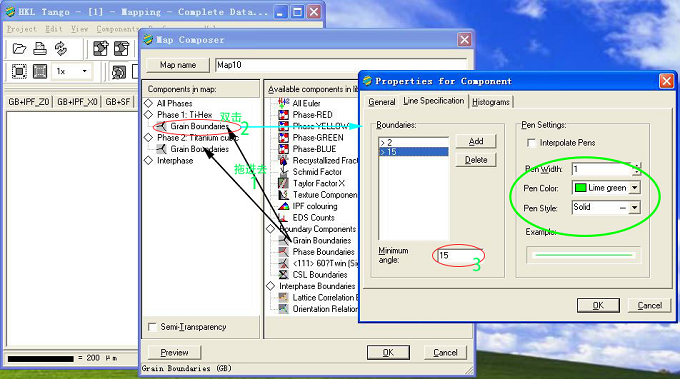Select the Taylor Factor X icon
The width and height of the screenshot is (680, 379).
click(283, 183)
